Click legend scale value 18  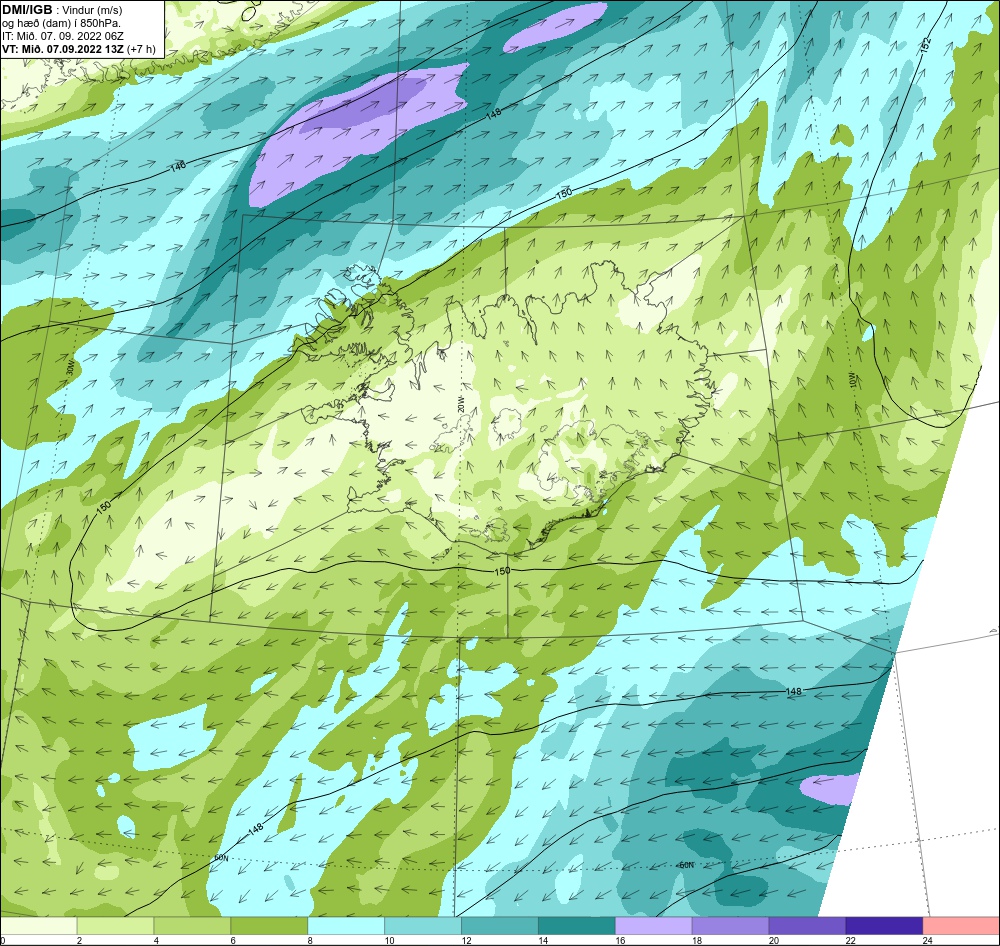697,940
